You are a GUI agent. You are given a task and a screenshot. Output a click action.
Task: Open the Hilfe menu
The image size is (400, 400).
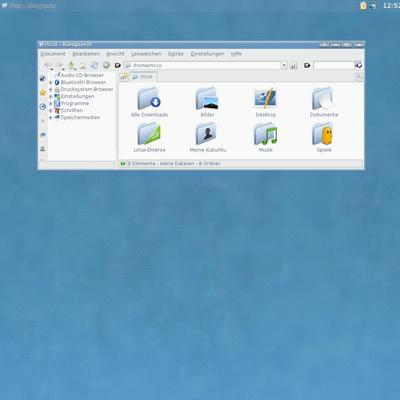coord(236,54)
